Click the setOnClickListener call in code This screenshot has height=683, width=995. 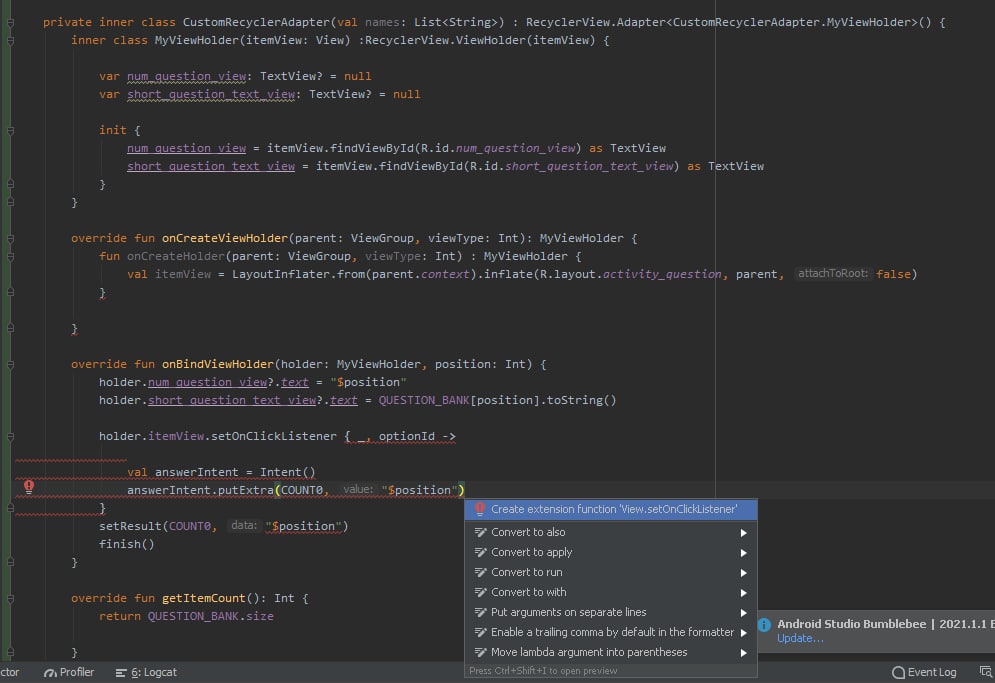click(x=273, y=437)
